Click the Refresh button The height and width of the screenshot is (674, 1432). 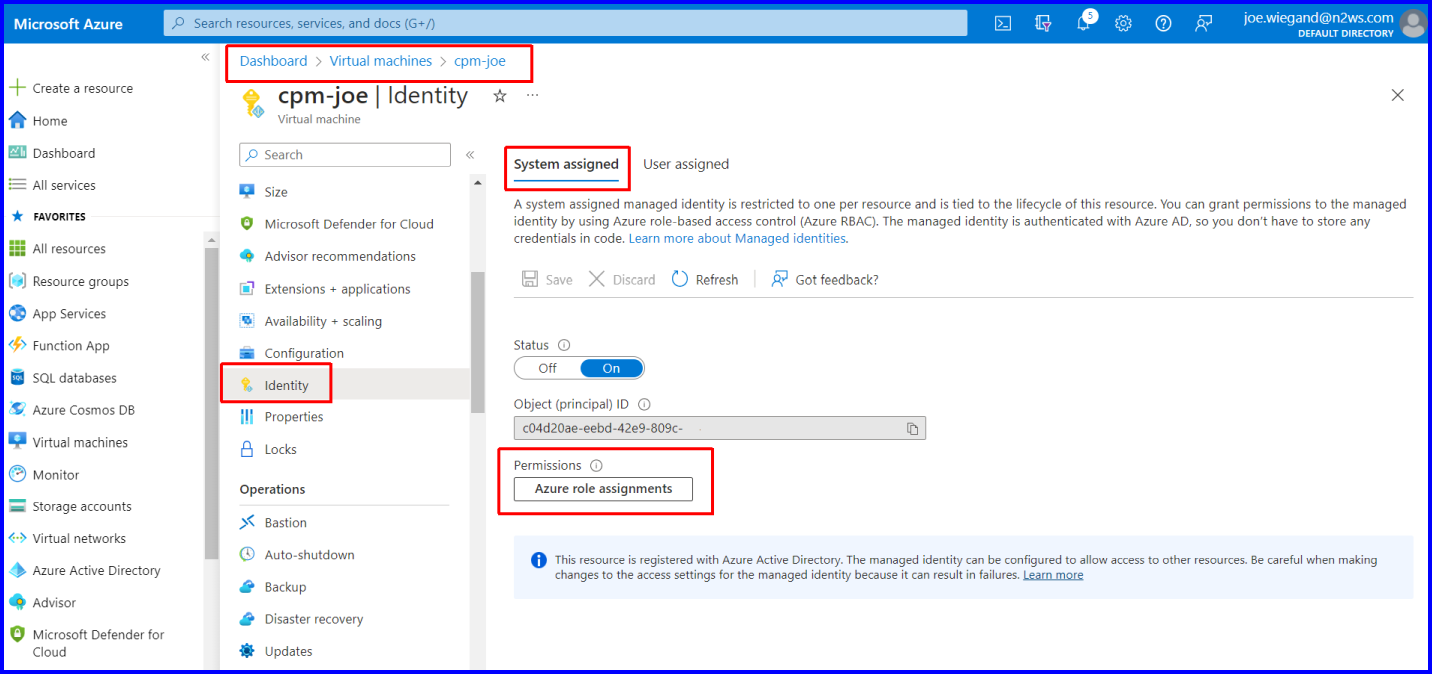(705, 279)
